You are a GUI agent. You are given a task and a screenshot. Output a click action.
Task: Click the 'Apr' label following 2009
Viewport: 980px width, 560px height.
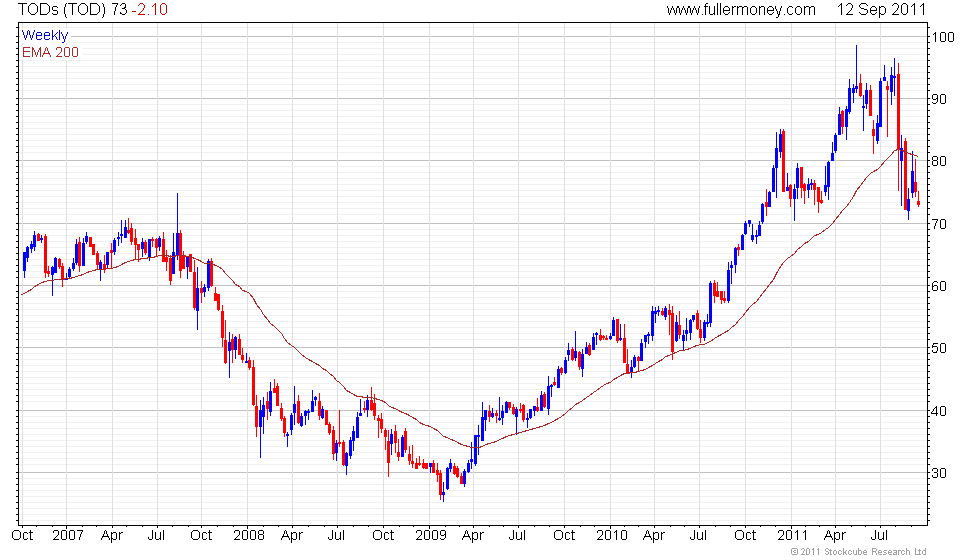pyautogui.click(x=472, y=536)
